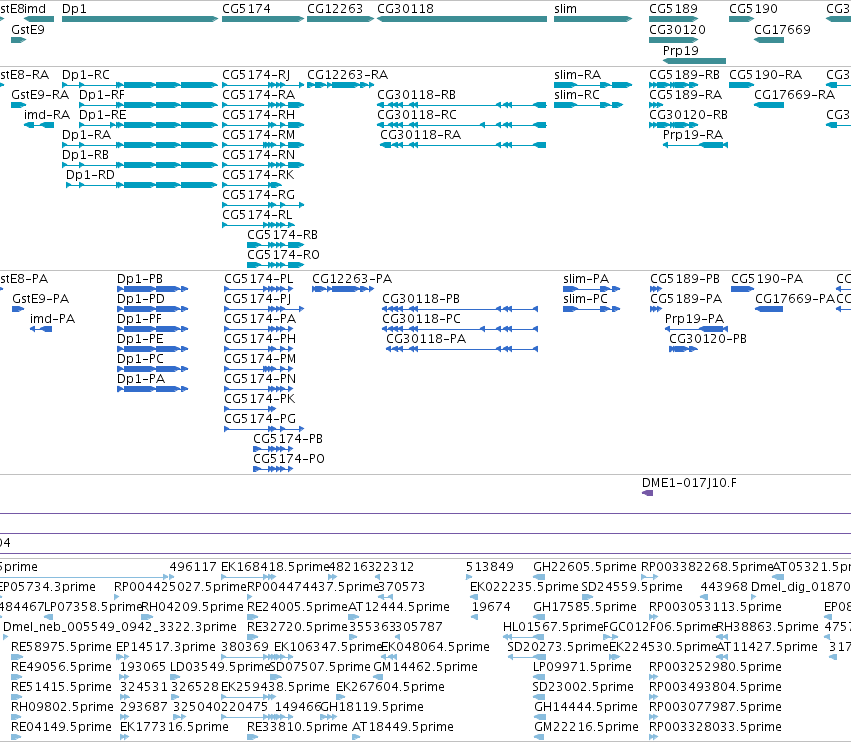Screen dimensions: 851x742
Task: Select the CG5190 gene feature
Action: coord(741,19)
